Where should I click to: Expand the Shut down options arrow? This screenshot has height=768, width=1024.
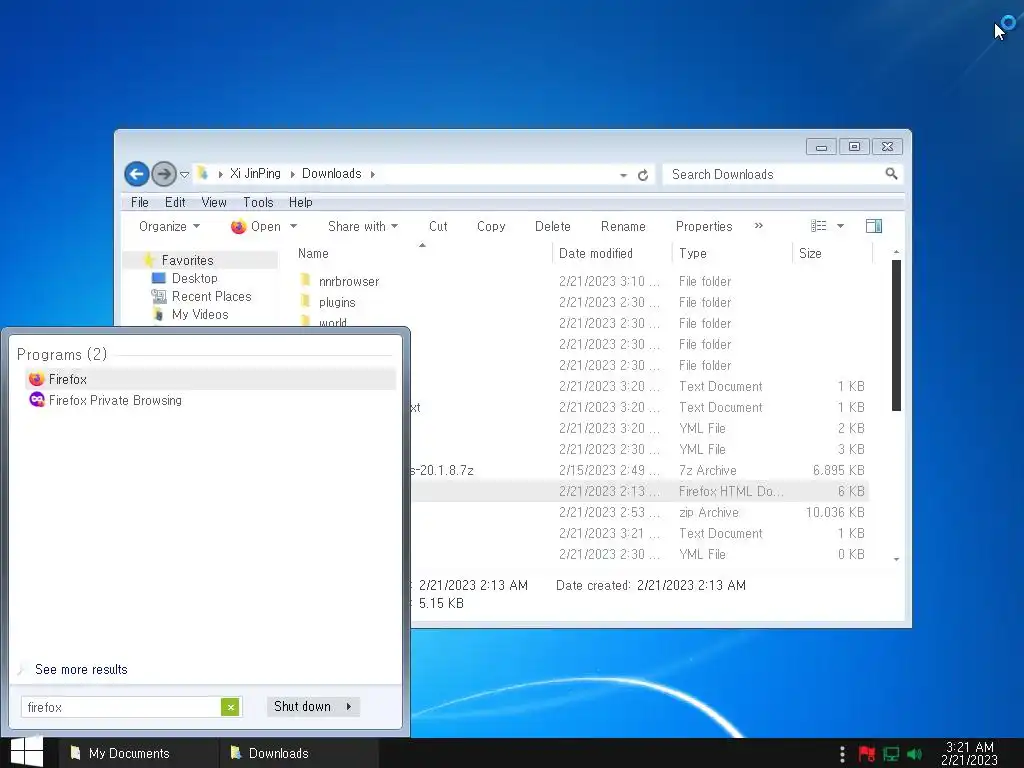click(x=349, y=707)
